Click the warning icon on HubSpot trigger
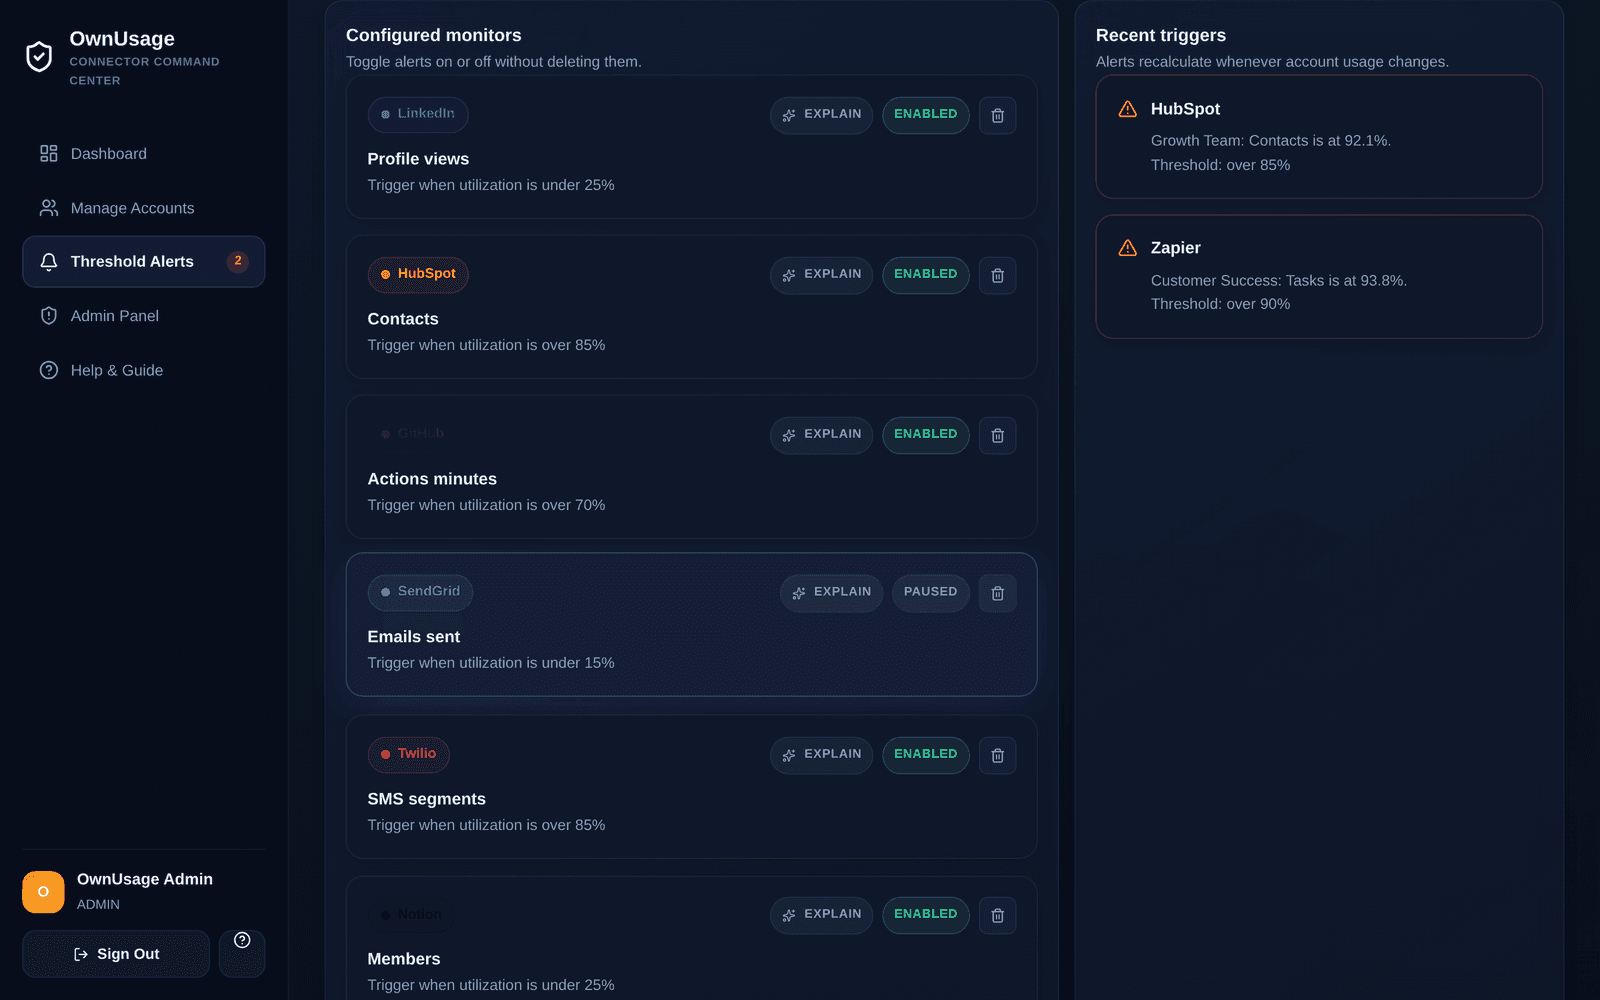Image resolution: width=1600 pixels, height=1000 pixels. (1128, 109)
